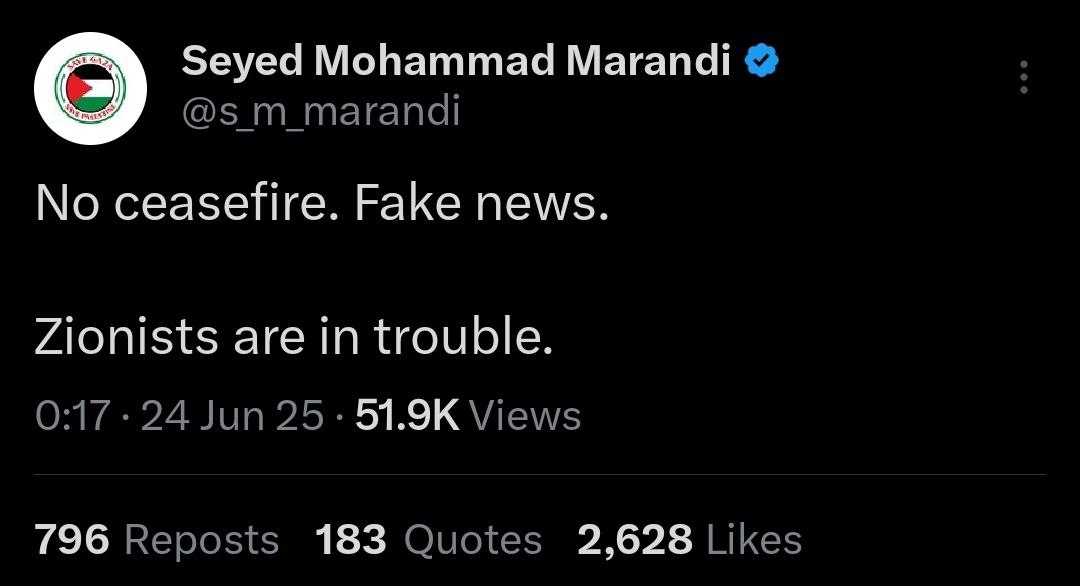This screenshot has width=1080, height=586.
Task: Open the "Likes" list label
Action: (x=754, y=540)
